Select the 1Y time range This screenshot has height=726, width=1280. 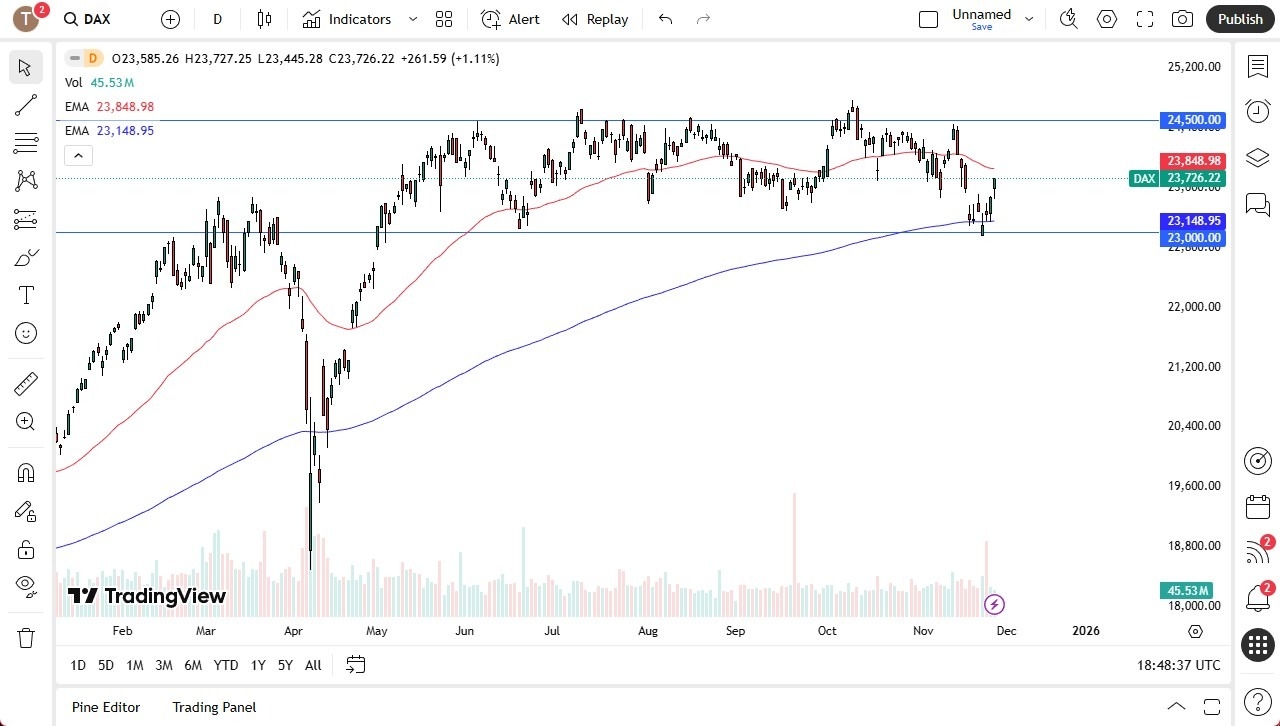click(x=257, y=665)
